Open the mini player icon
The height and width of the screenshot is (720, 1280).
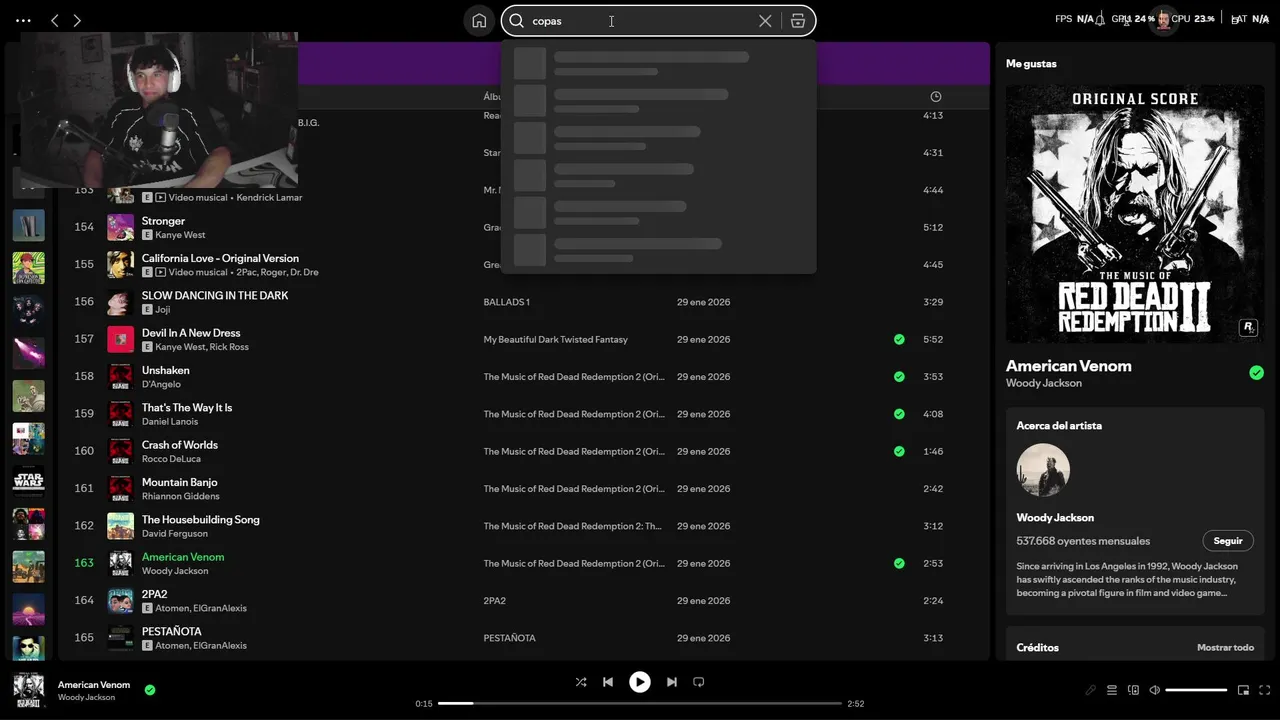[x=1244, y=690]
